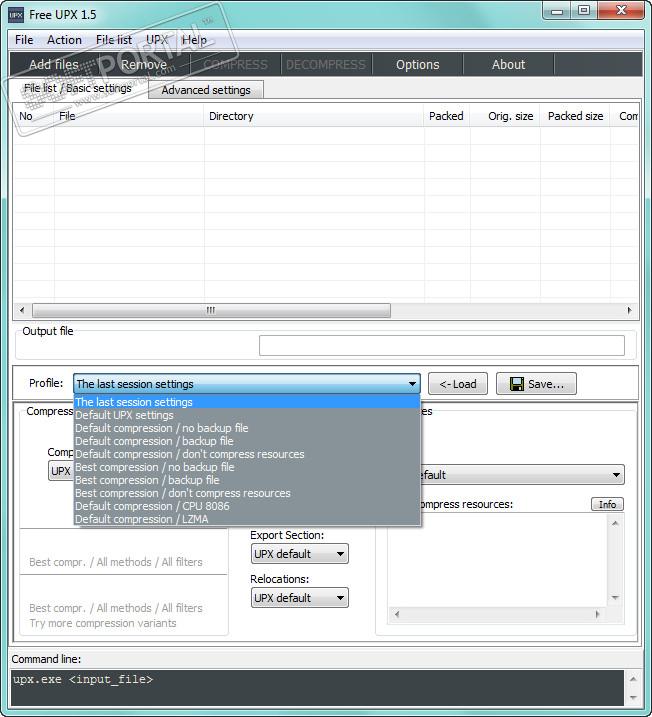Screen dimensions: 652x717
Task: Click file list horizontal scrollbar left arrow
Action: (x=22, y=310)
